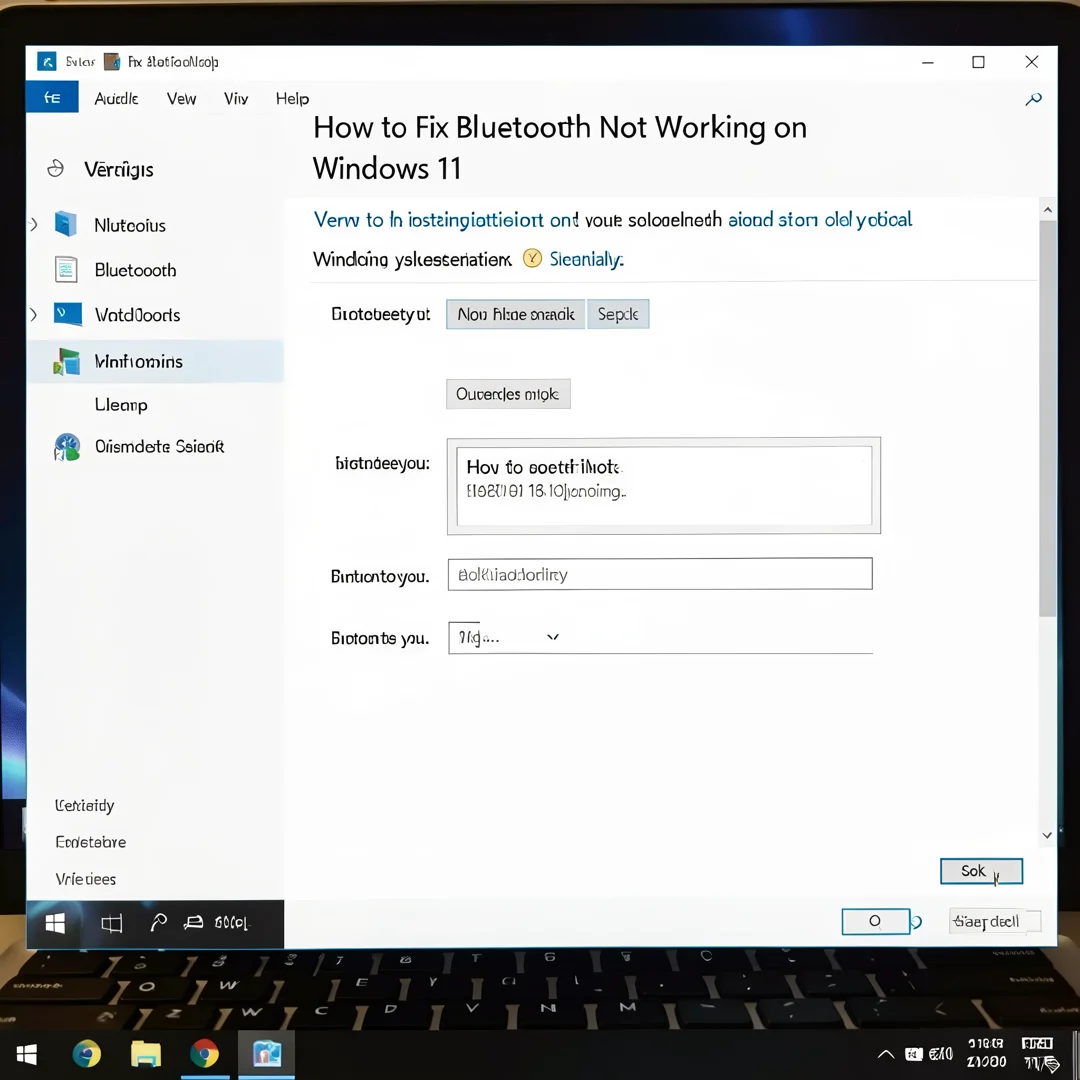Expand the Votdoords tree item
This screenshot has height=1080, width=1080.
(x=33, y=315)
